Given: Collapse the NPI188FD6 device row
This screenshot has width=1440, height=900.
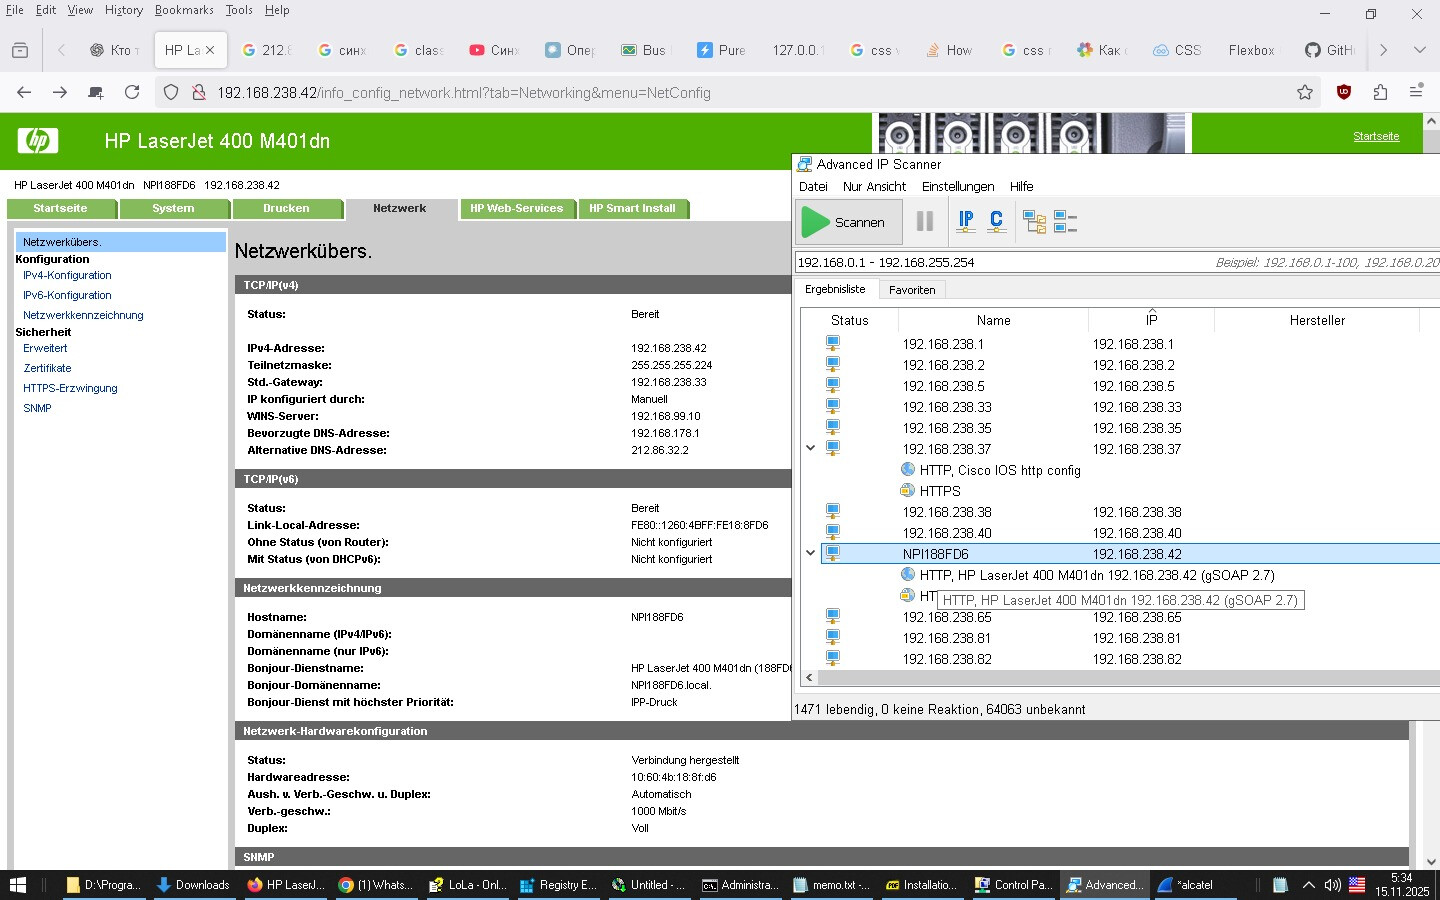Looking at the screenshot, I should (810, 553).
